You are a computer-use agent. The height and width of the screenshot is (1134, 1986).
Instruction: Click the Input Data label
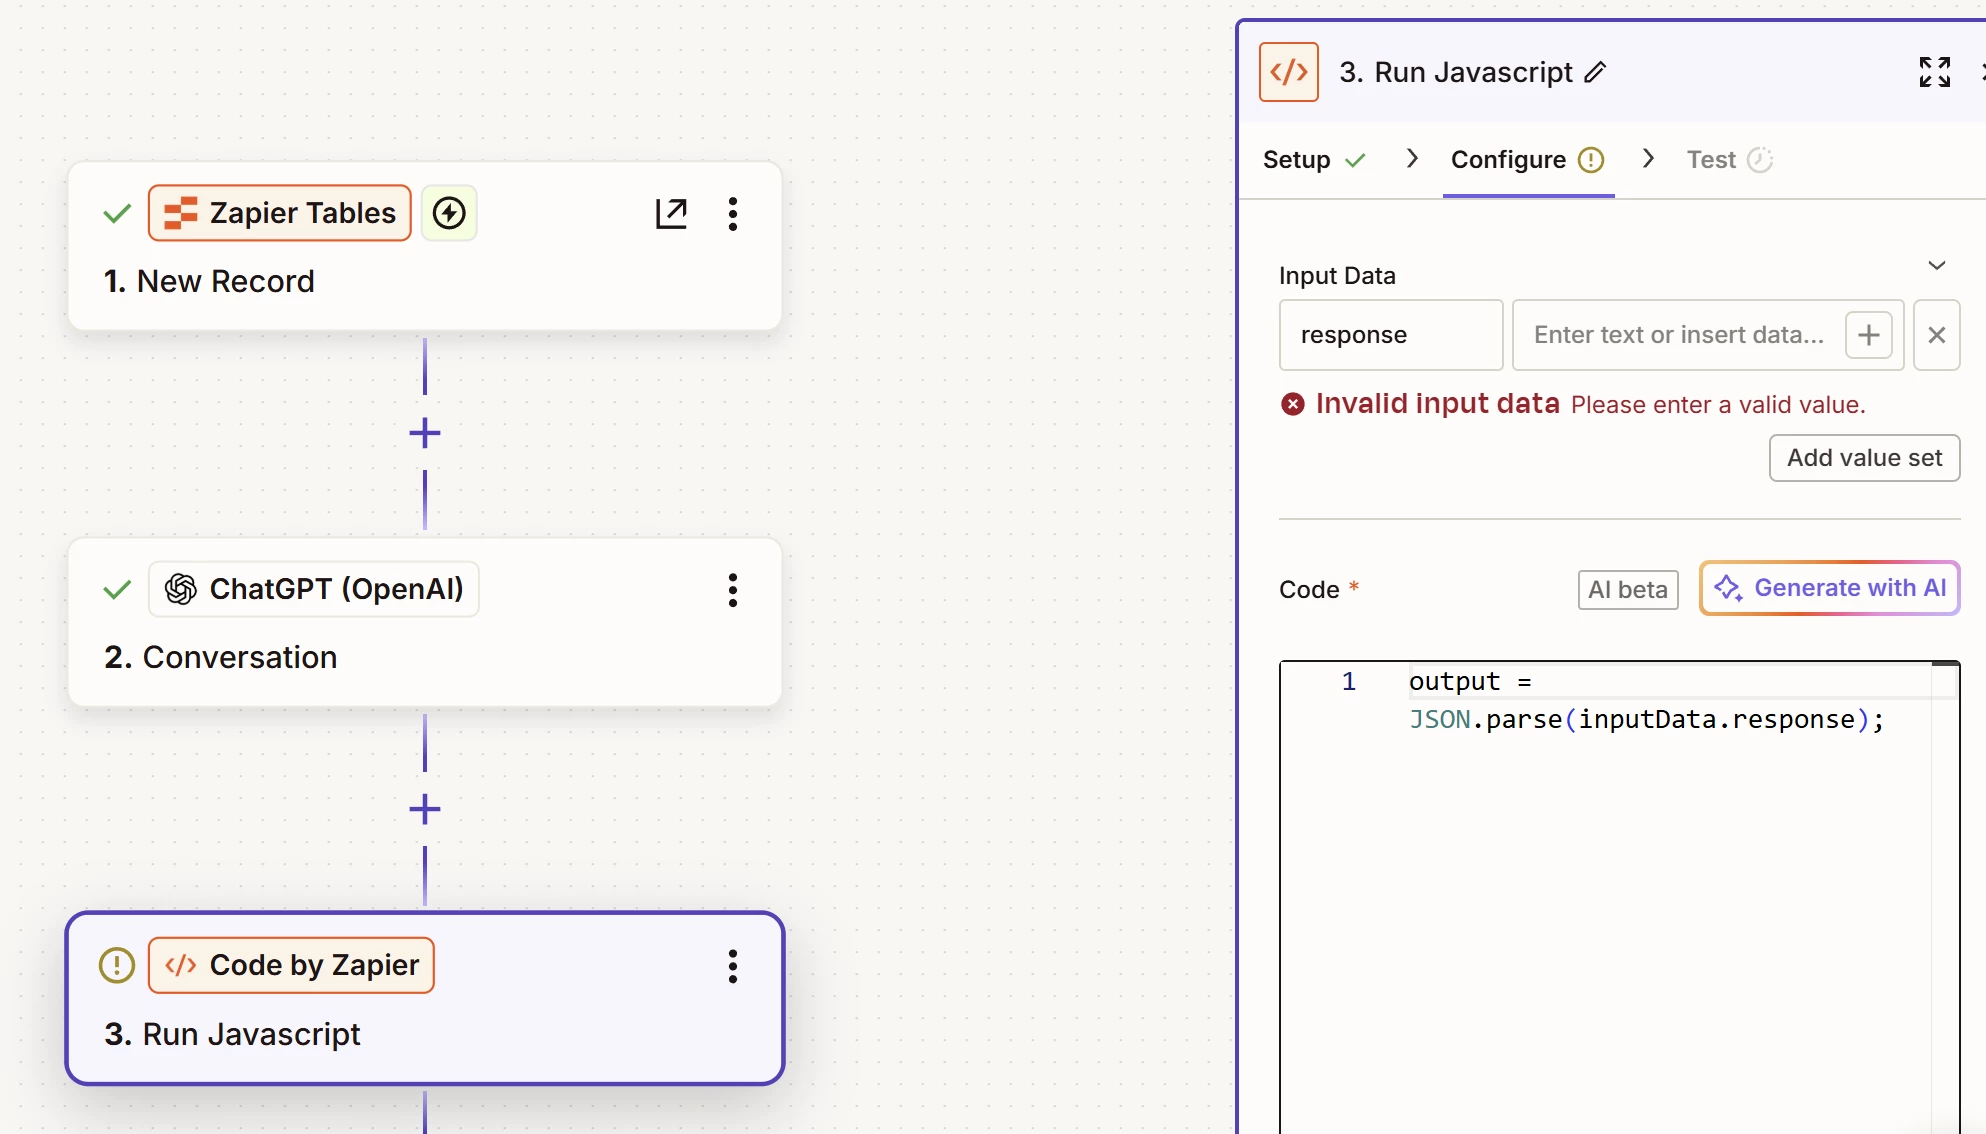click(x=1337, y=276)
